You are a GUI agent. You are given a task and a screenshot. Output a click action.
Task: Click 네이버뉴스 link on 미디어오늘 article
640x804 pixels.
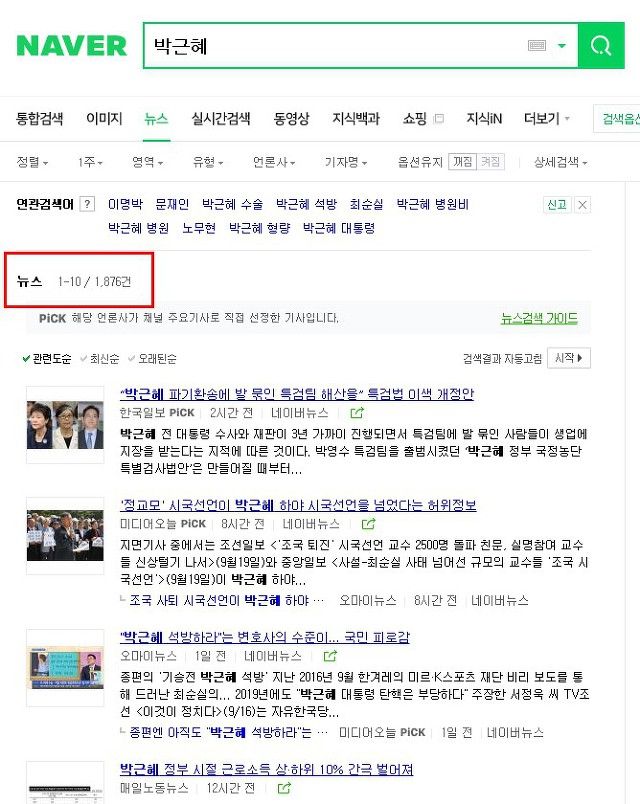click(x=311, y=524)
